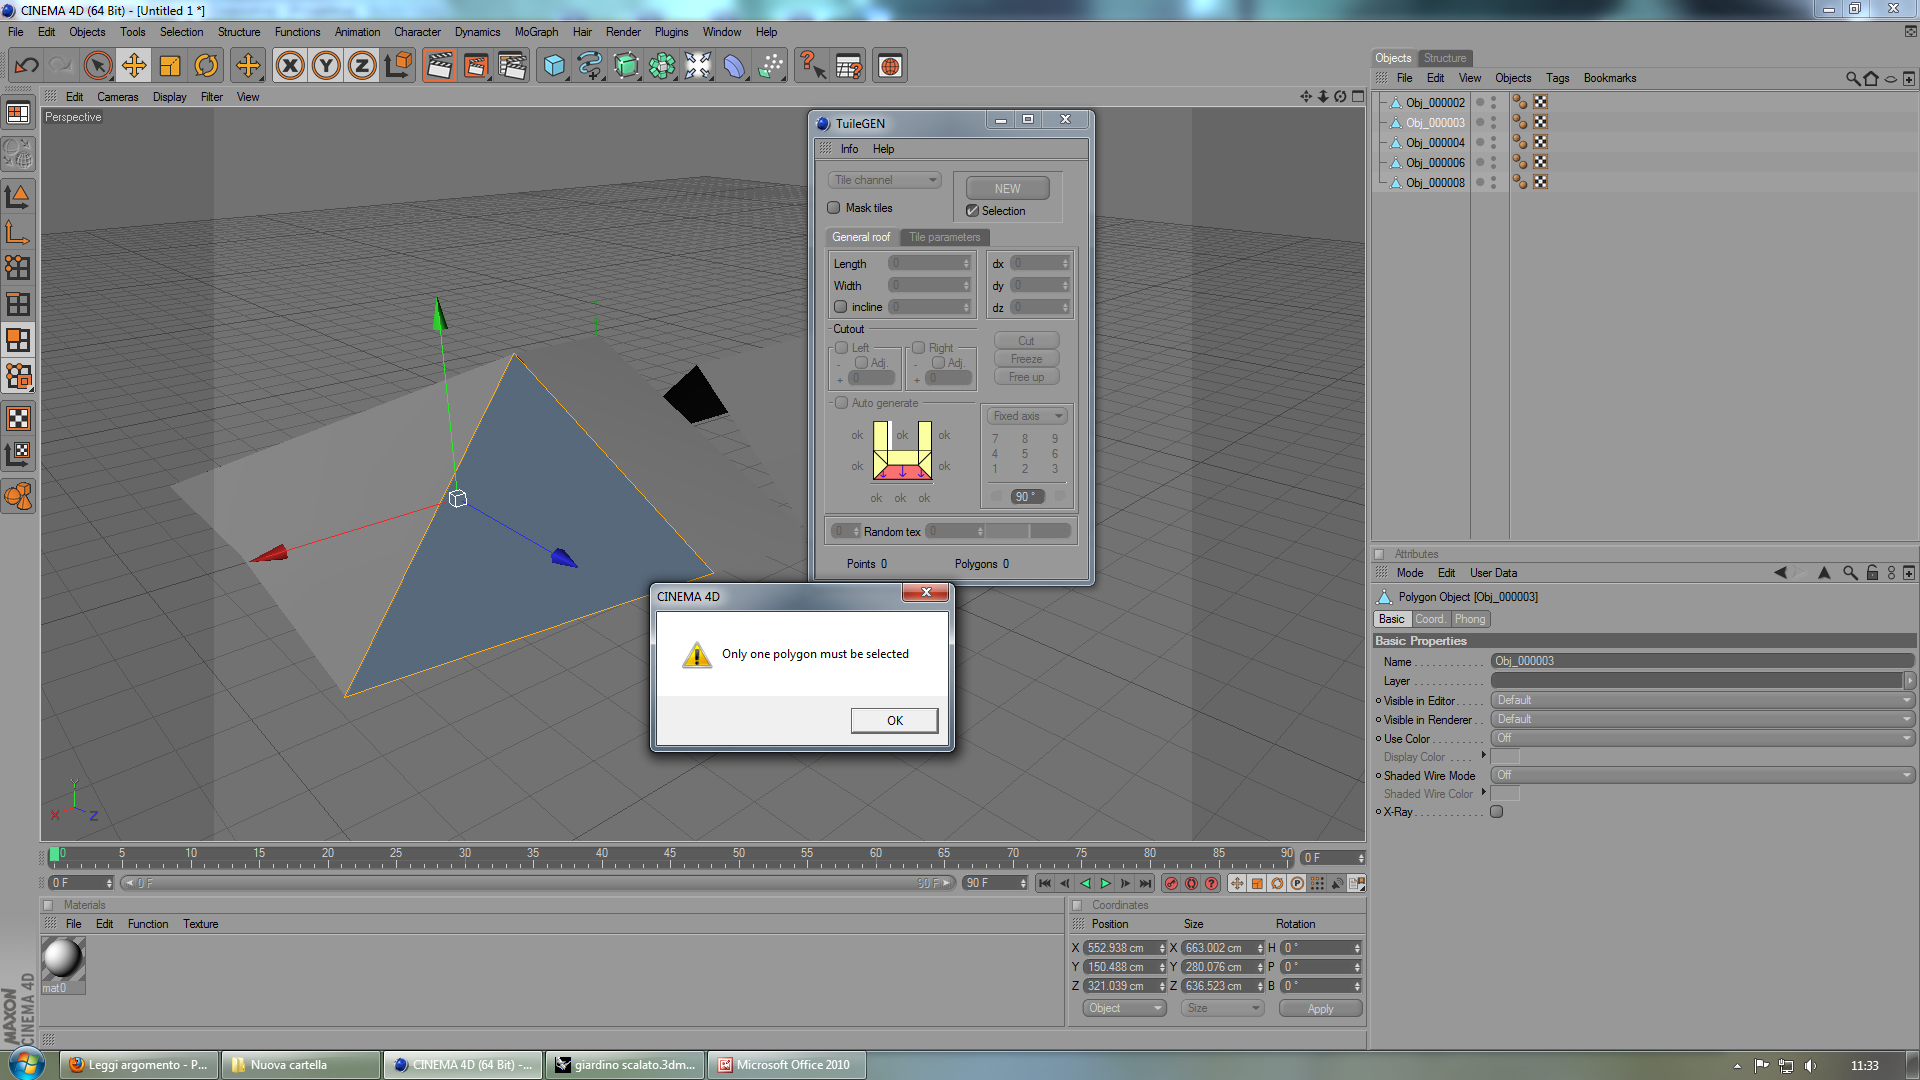Screen dimensions: 1920x1080
Task: Open the Visible in Editor dropdown
Action: click(x=1702, y=700)
